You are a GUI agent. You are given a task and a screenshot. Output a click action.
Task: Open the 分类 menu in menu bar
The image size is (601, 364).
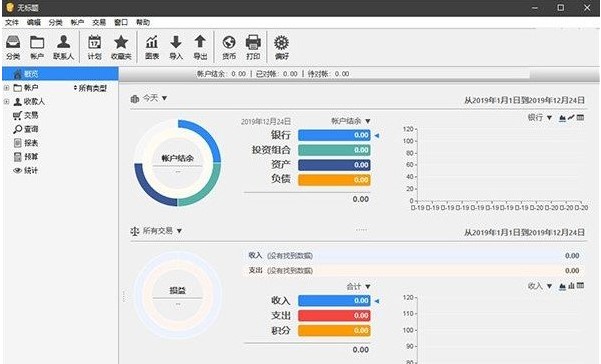coord(56,22)
